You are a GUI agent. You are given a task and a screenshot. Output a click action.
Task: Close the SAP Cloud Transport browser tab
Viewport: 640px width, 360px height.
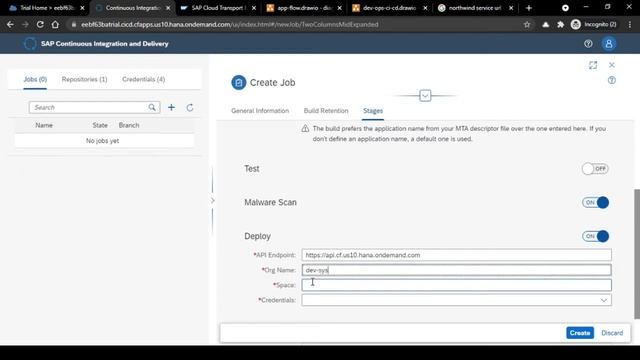(x=254, y=8)
